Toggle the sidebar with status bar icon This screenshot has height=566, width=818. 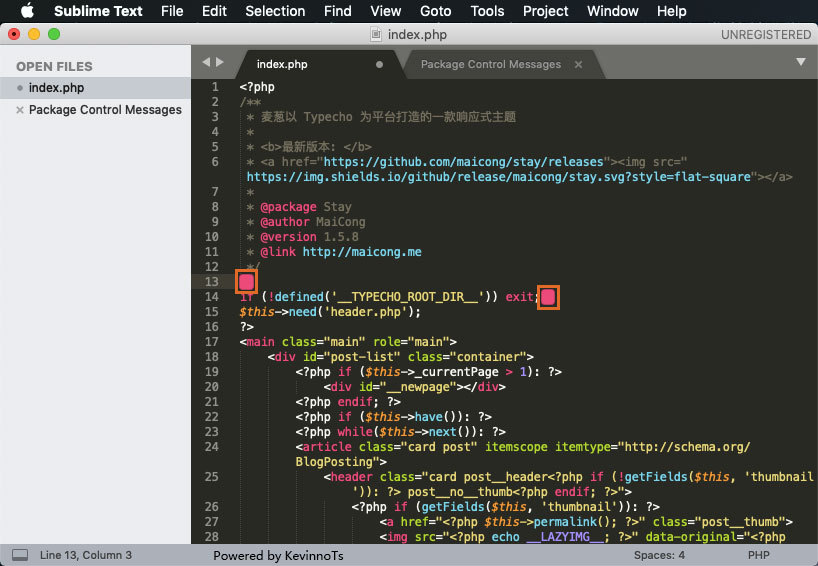[x=20, y=555]
